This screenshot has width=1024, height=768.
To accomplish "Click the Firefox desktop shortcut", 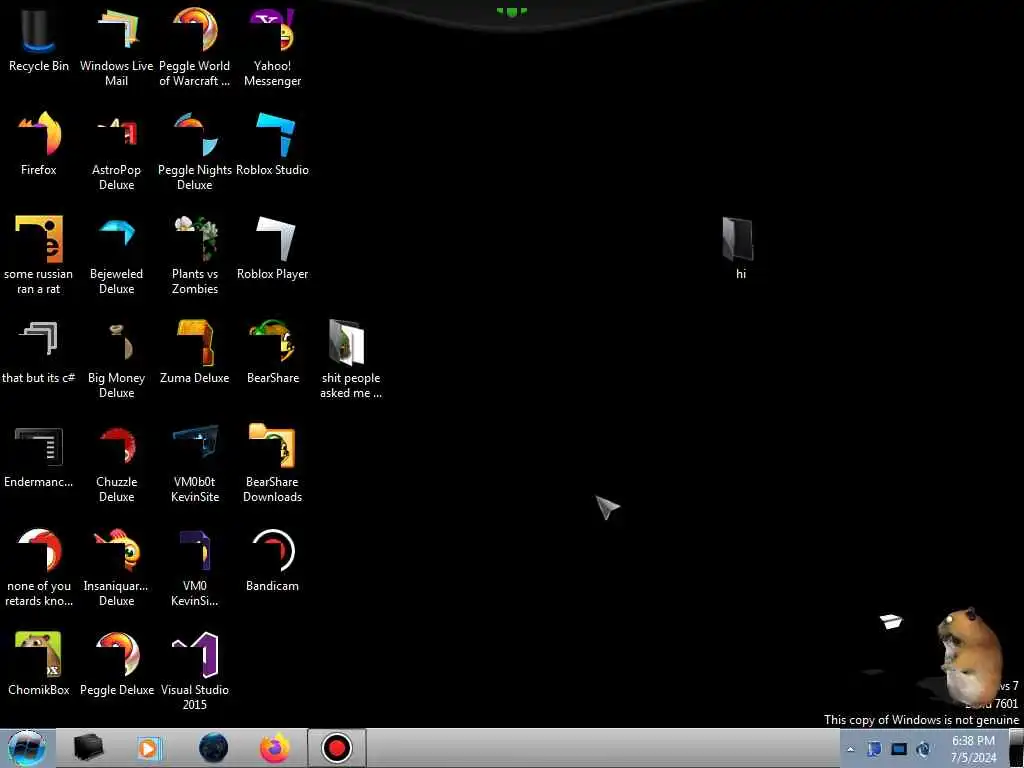I will tap(39, 144).
